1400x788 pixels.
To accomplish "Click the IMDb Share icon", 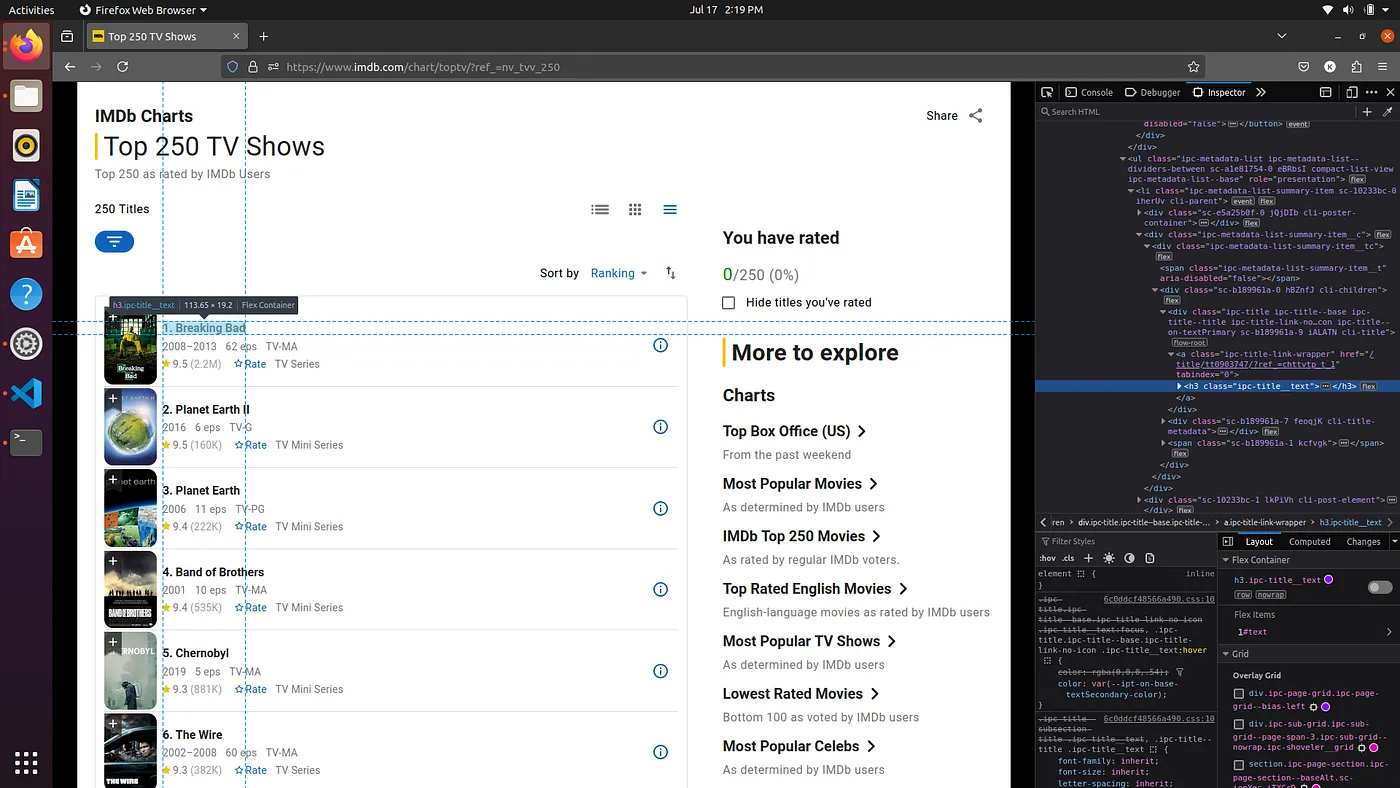I will 976,116.
